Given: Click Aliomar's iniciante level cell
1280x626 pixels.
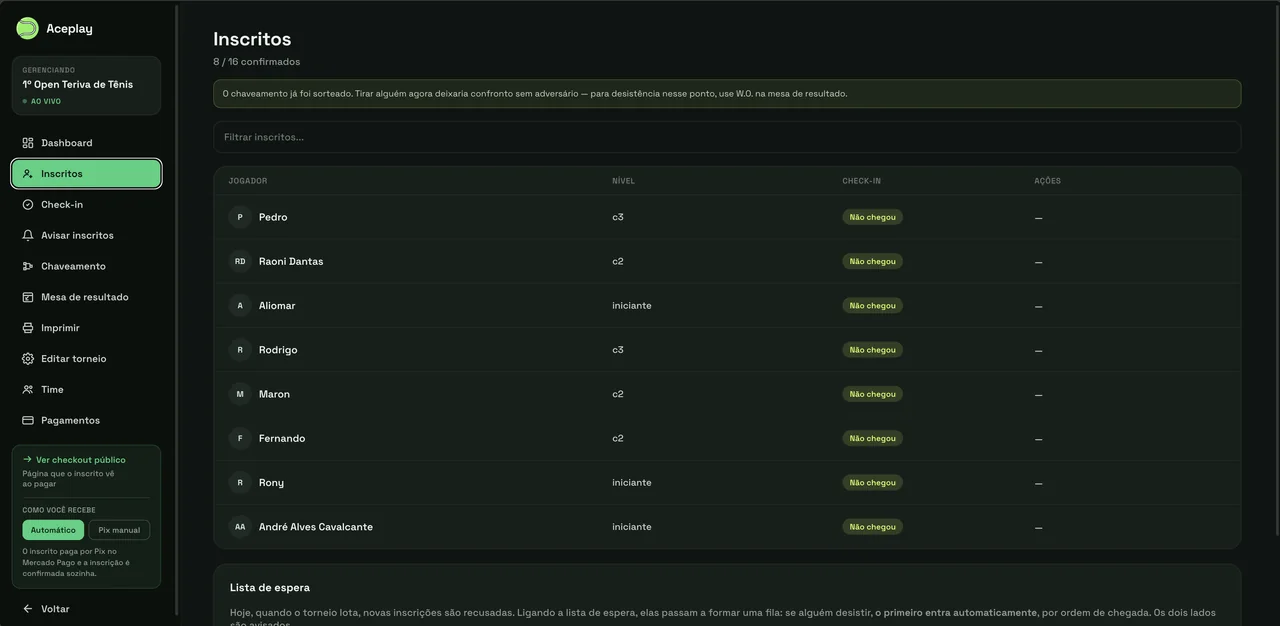Looking at the screenshot, I should [x=632, y=305].
